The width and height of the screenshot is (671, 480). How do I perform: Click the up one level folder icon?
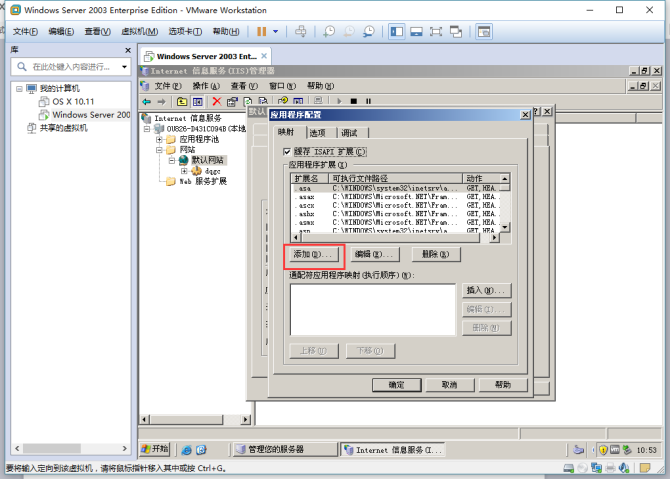pos(182,101)
